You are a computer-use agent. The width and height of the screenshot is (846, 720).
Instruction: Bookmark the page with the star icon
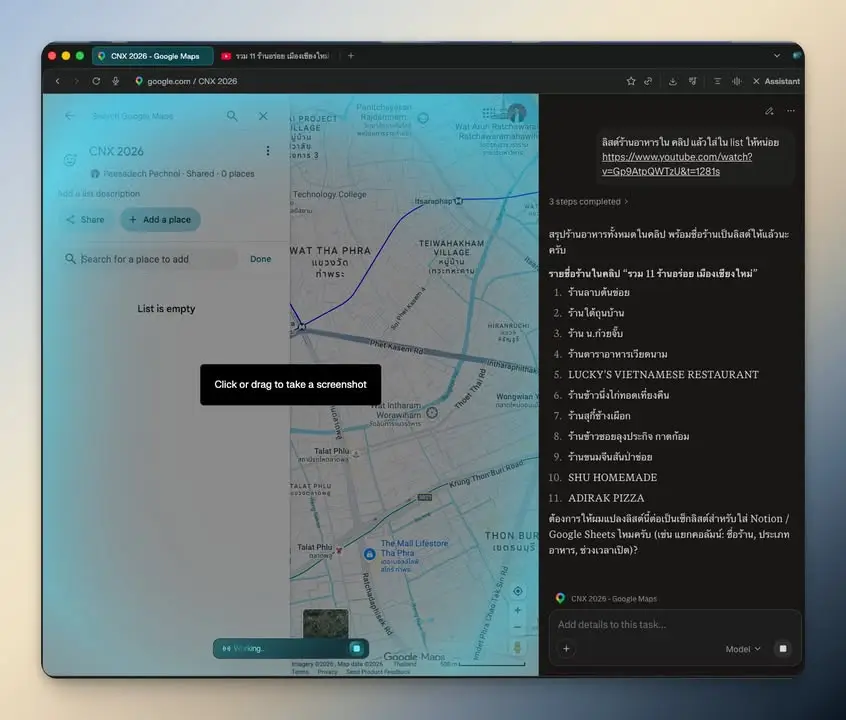tap(631, 81)
